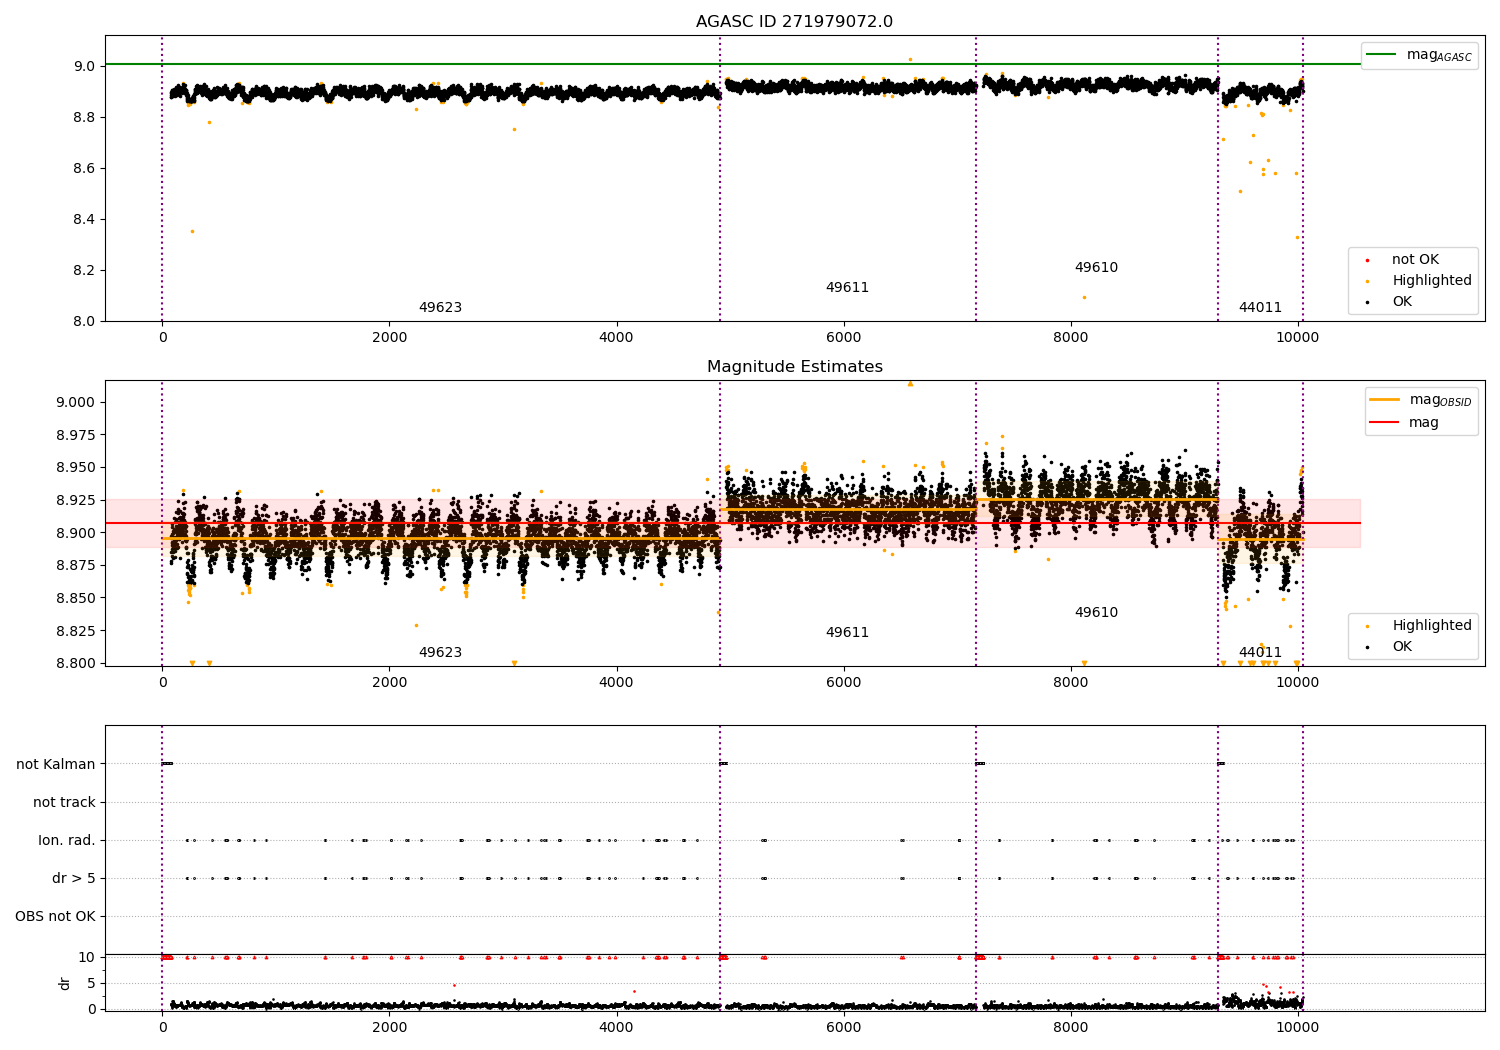The width and height of the screenshot is (1500, 1050).
Task: Click OBSID label 49623 in top plot
Action: click(440, 308)
